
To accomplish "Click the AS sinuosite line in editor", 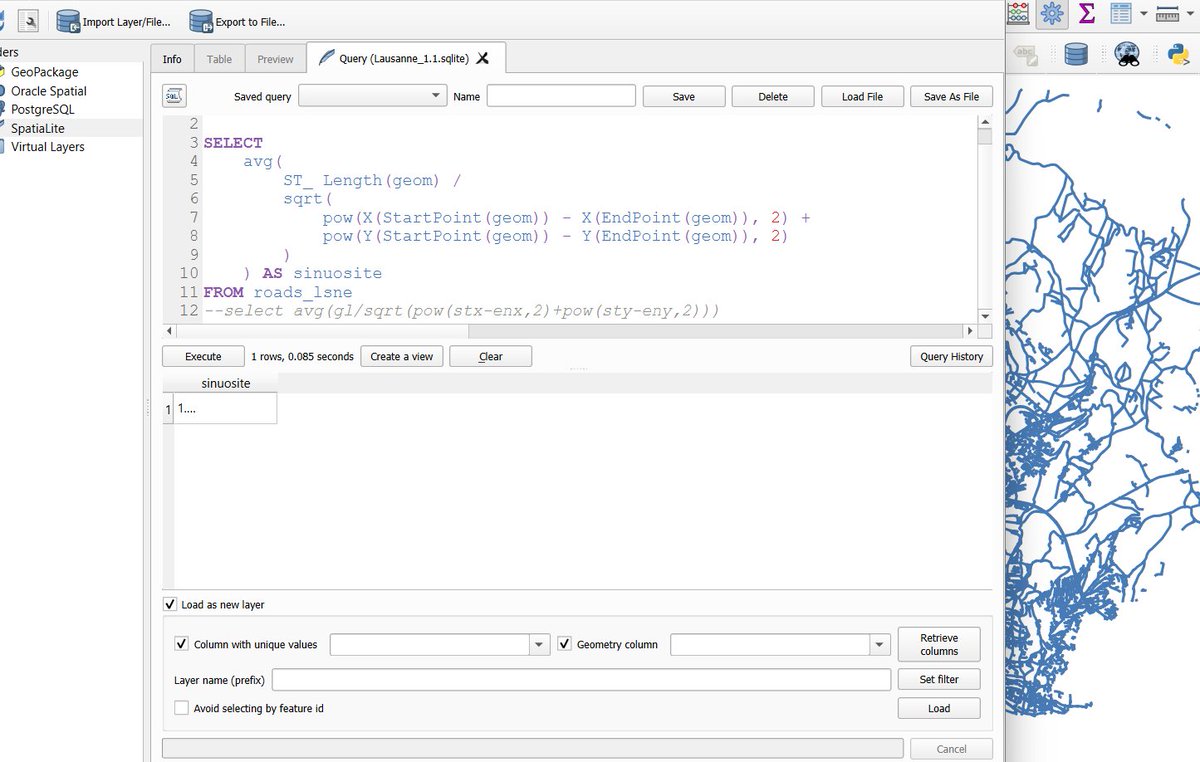I will click(312, 273).
